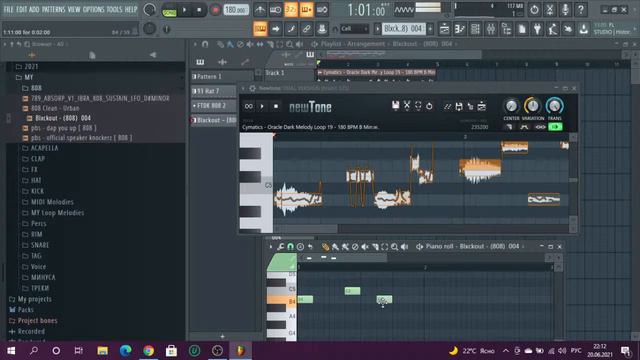Click NewTone save floppy disk icon
Screen dimensions: 640x360
coord(396,106)
